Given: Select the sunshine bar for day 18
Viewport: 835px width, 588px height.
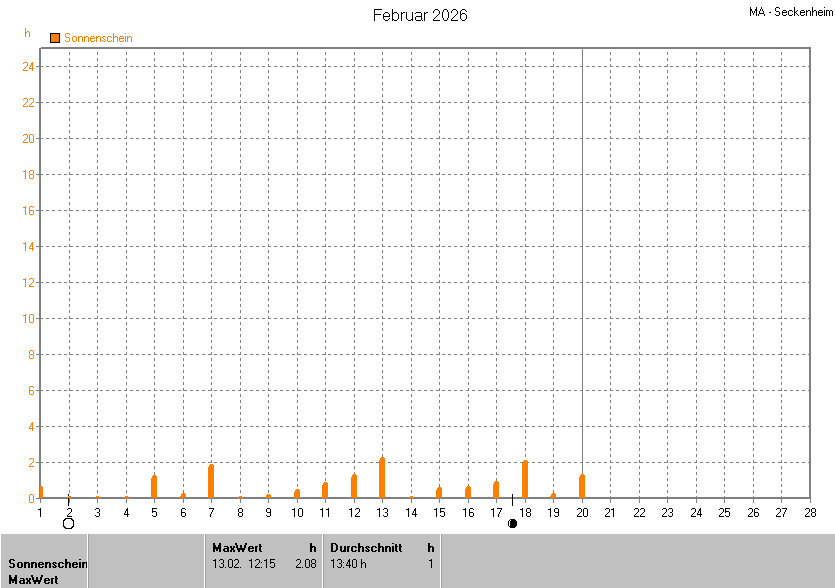Looking at the screenshot, I should coord(525,480).
